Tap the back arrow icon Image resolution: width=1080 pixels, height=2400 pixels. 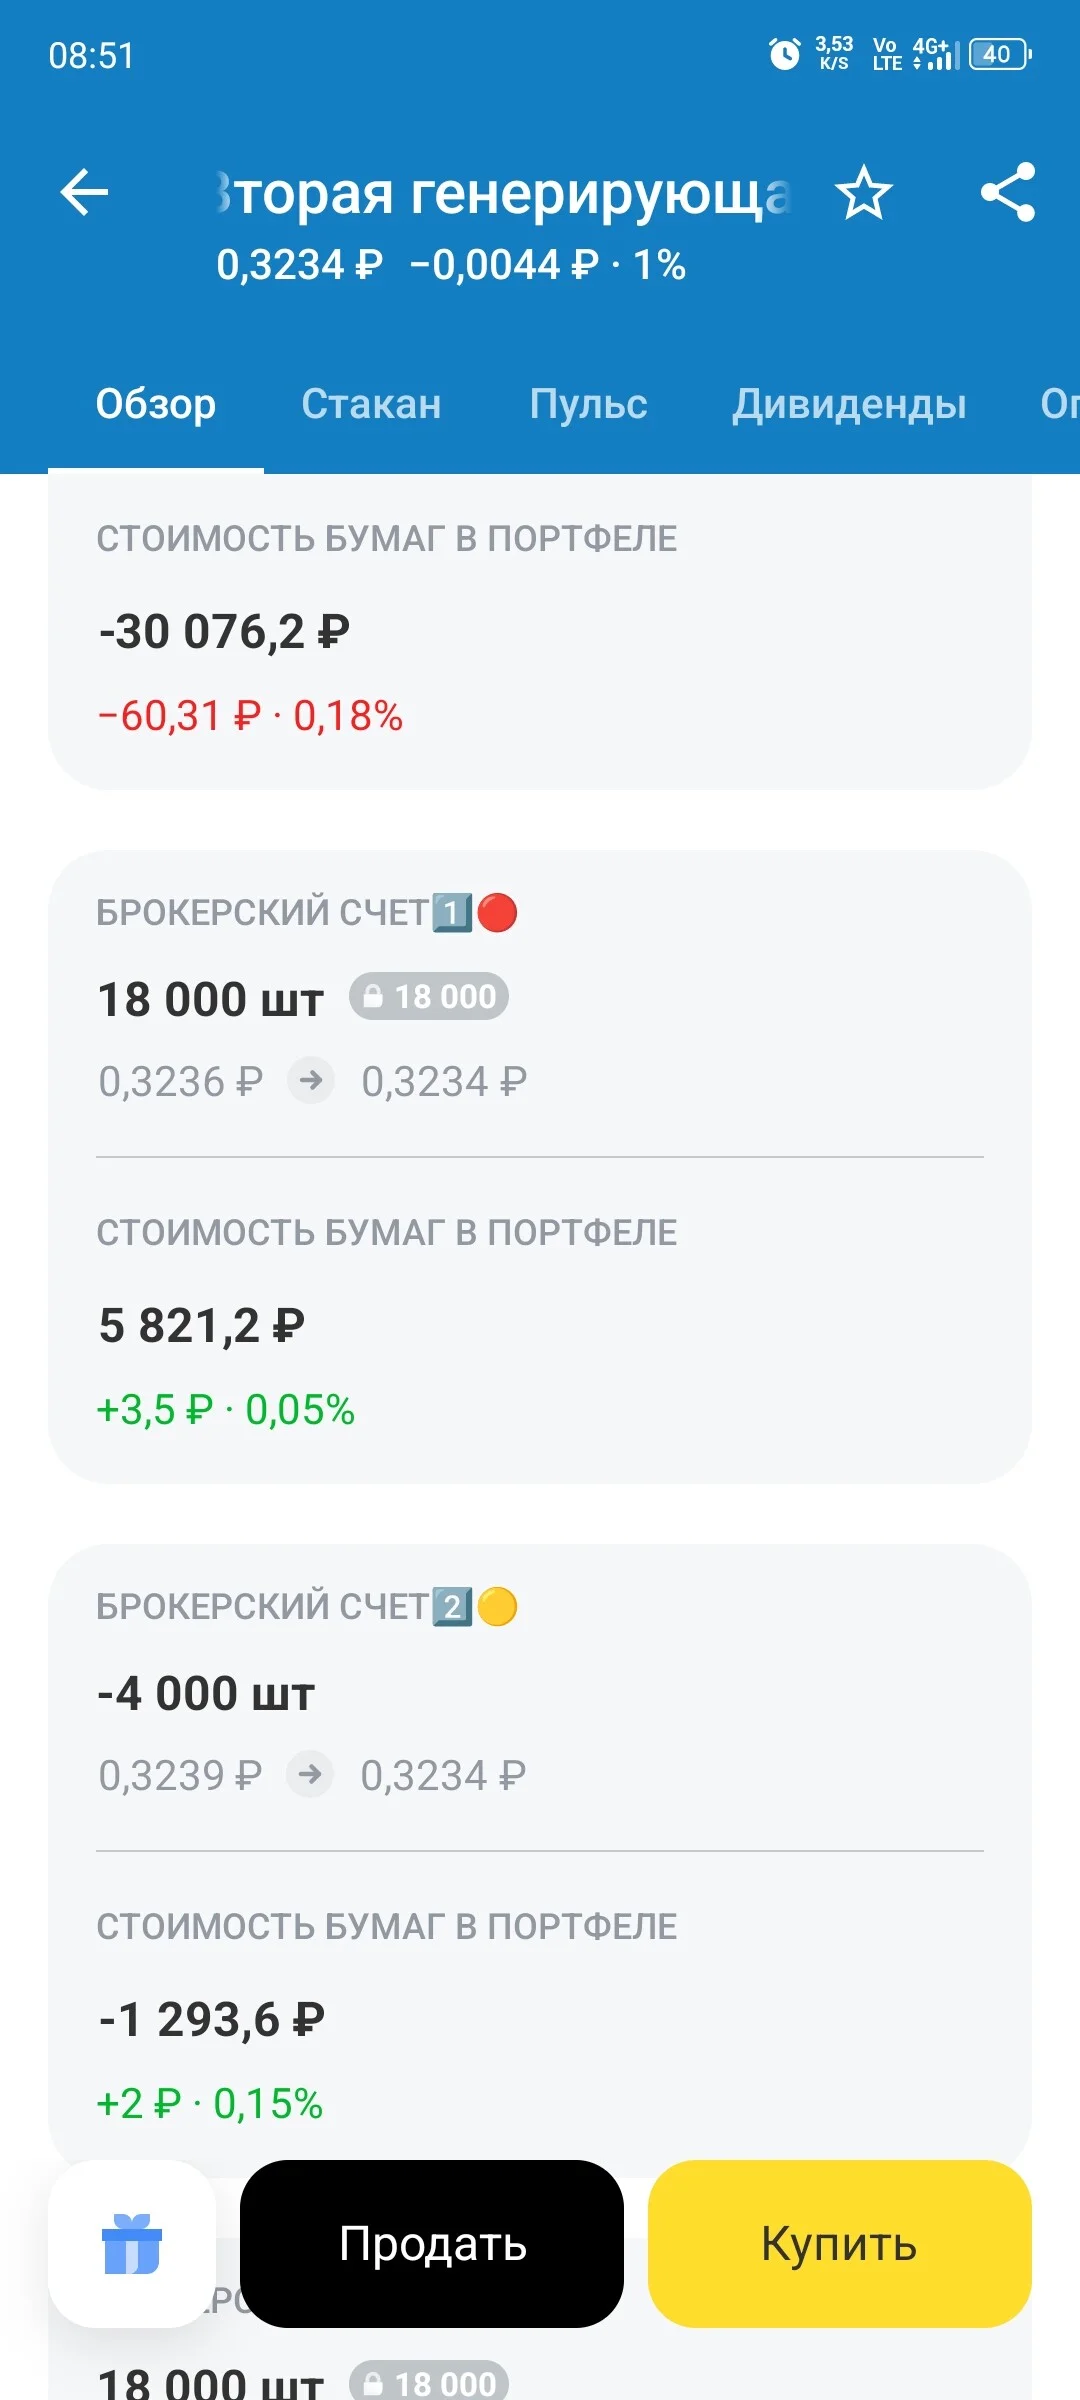tap(84, 193)
